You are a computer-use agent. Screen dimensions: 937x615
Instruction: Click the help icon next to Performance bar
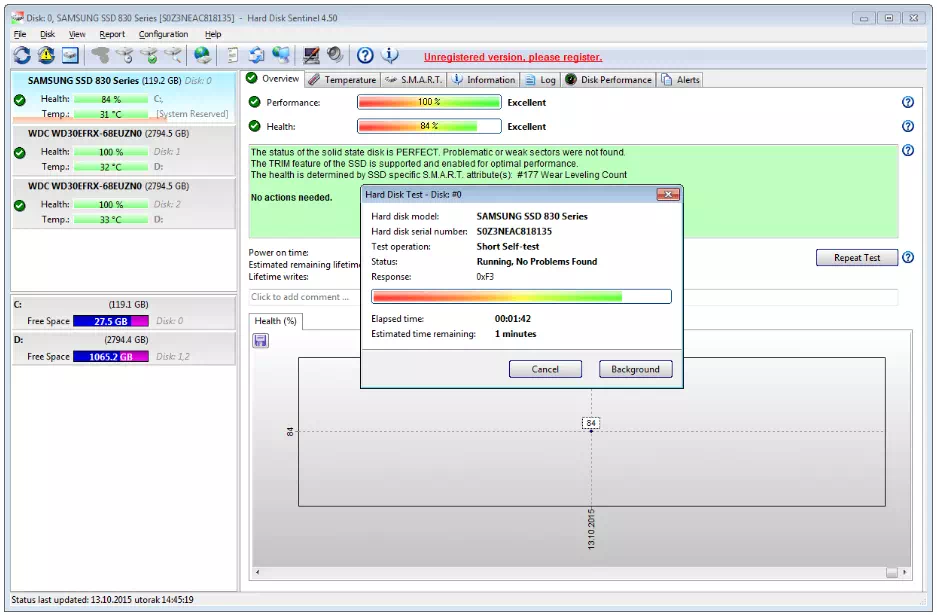[908, 102]
